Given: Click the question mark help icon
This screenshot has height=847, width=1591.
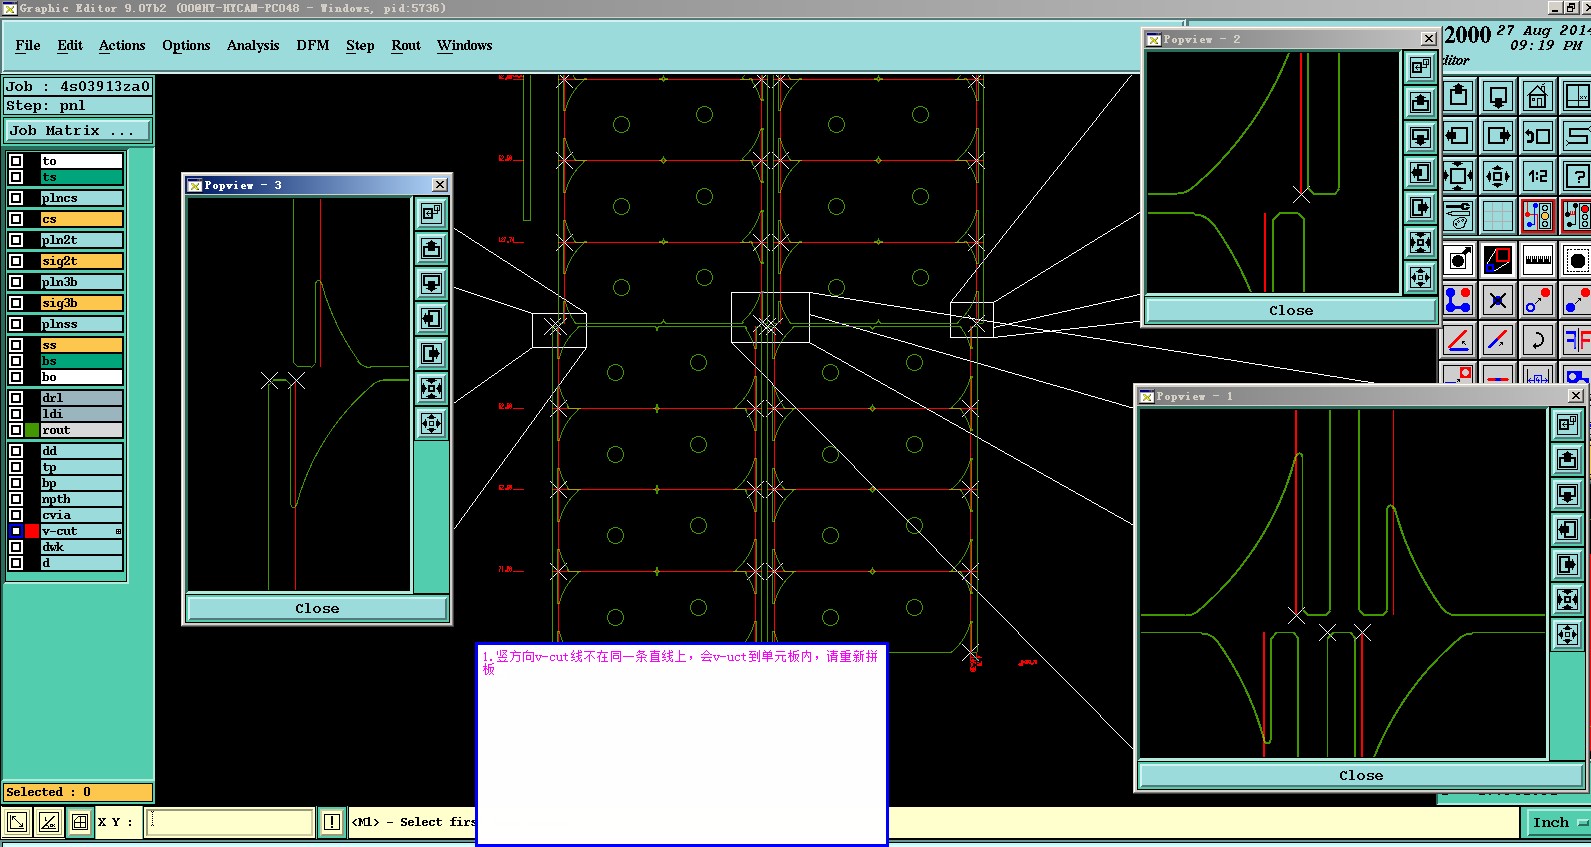Looking at the screenshot, I should pyautogui.click(x=1576, y=176).
